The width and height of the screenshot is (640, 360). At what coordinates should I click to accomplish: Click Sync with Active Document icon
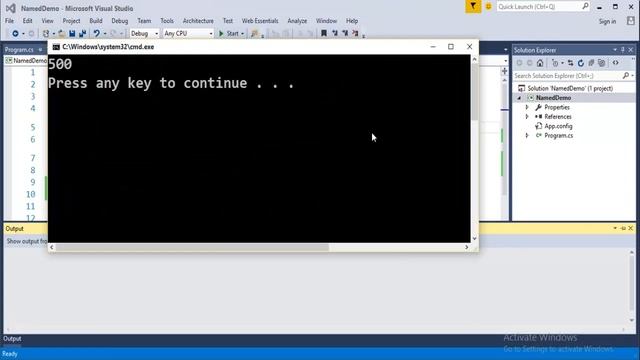point(570,63)
